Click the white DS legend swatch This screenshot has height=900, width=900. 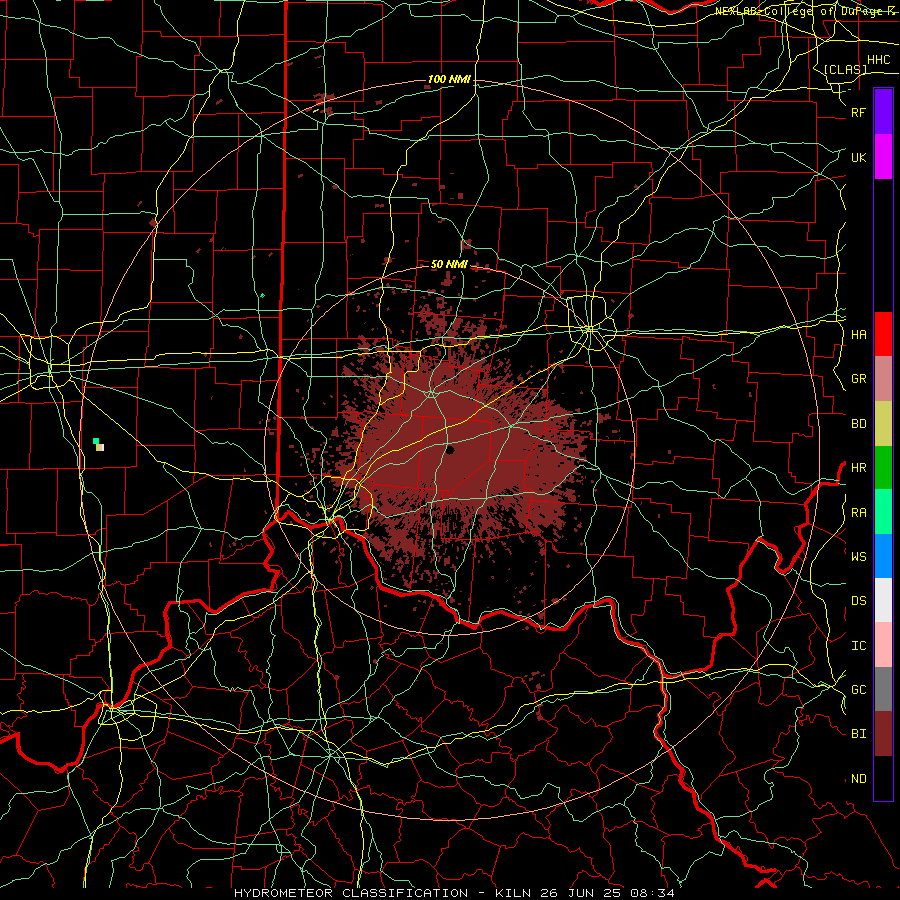tap(883, 600)
